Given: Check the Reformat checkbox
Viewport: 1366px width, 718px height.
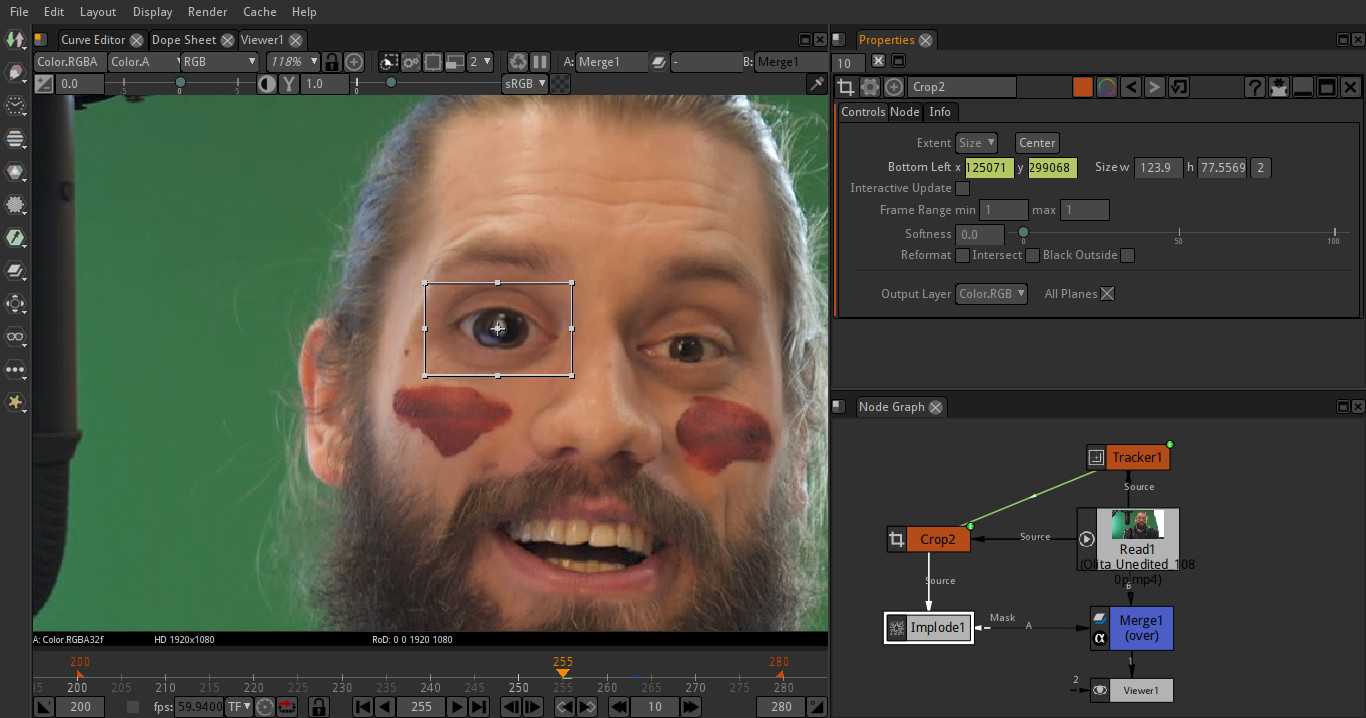Looking at the screenshot, I should click(x=962, y=255).
